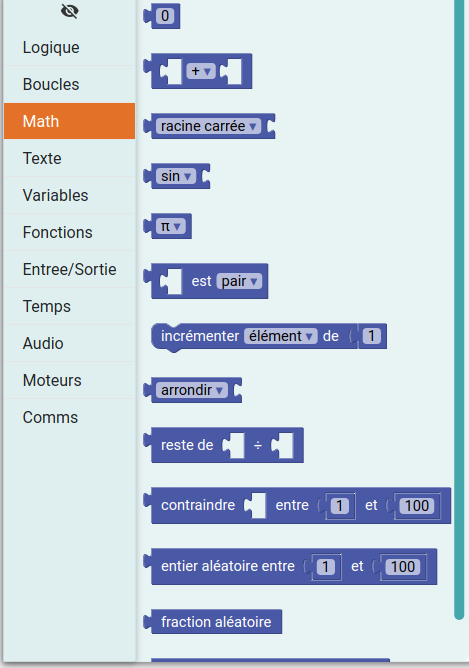The image size is (469, 668).
Task: Open the racine carrée dropdown
Action: tap(208, 126)
